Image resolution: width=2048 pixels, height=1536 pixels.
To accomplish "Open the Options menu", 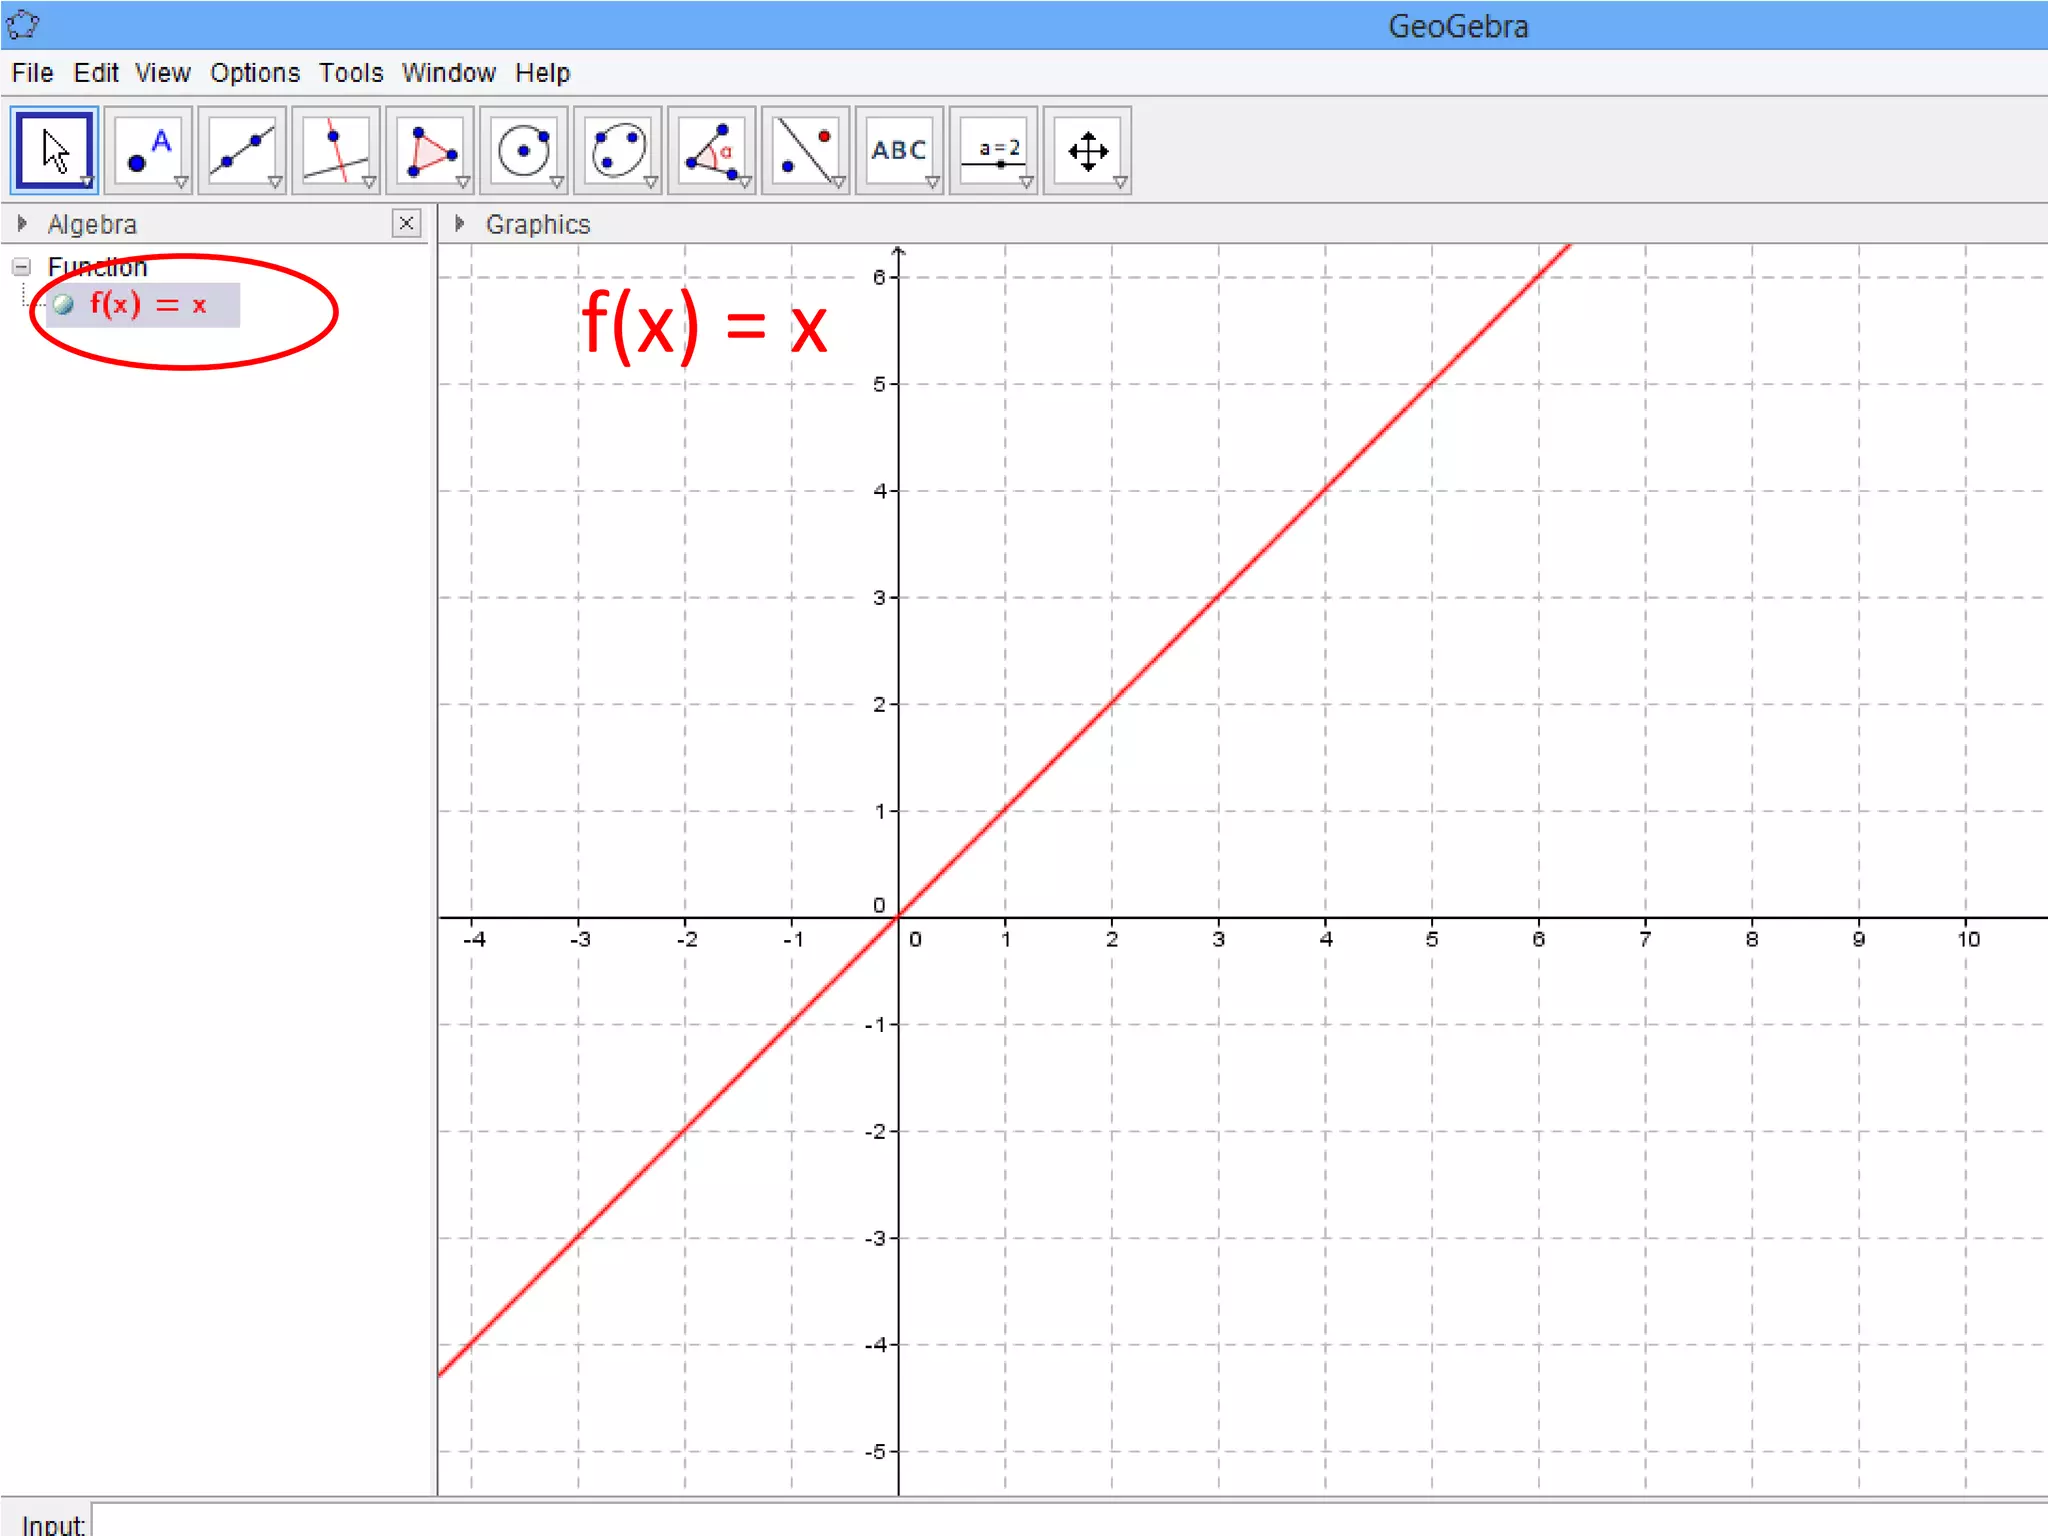I will tap(254, 73).
